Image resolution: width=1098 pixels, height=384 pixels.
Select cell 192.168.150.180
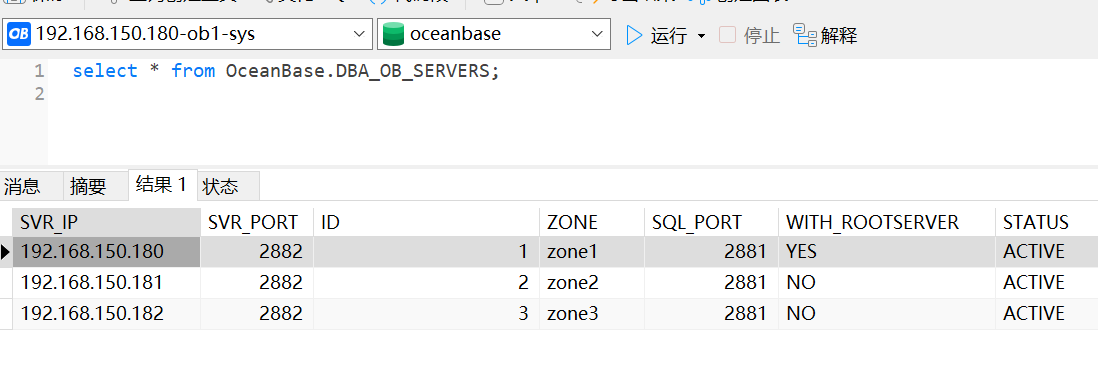[106, 252]
